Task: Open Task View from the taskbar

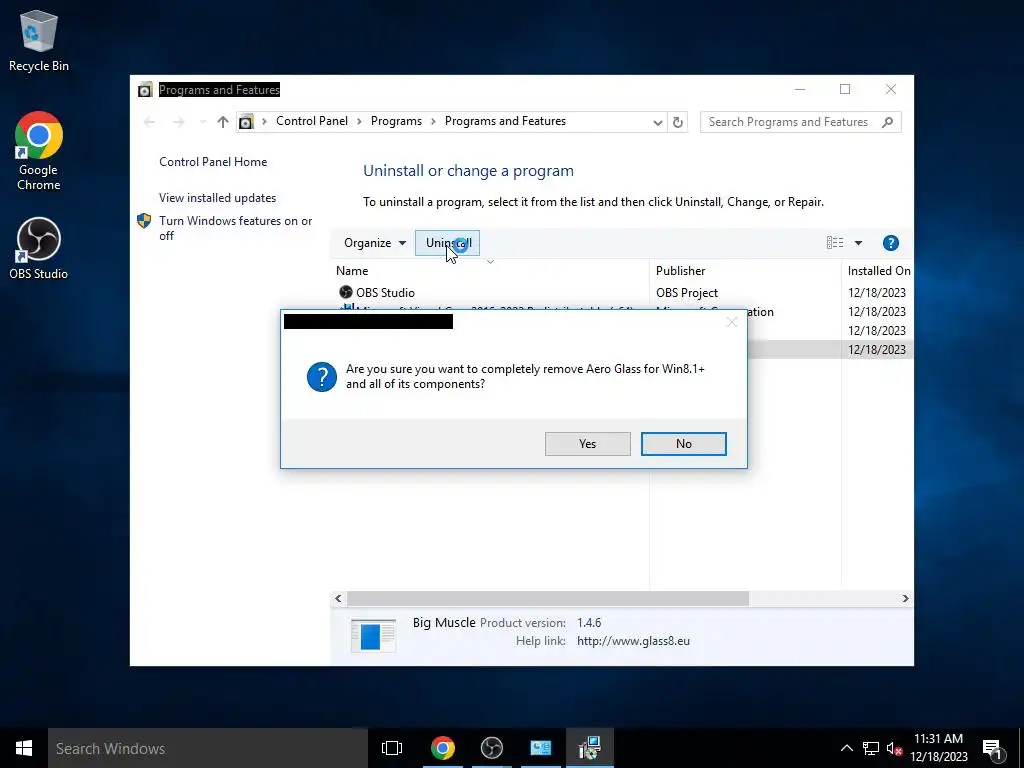Action: [x=392, y=748]
